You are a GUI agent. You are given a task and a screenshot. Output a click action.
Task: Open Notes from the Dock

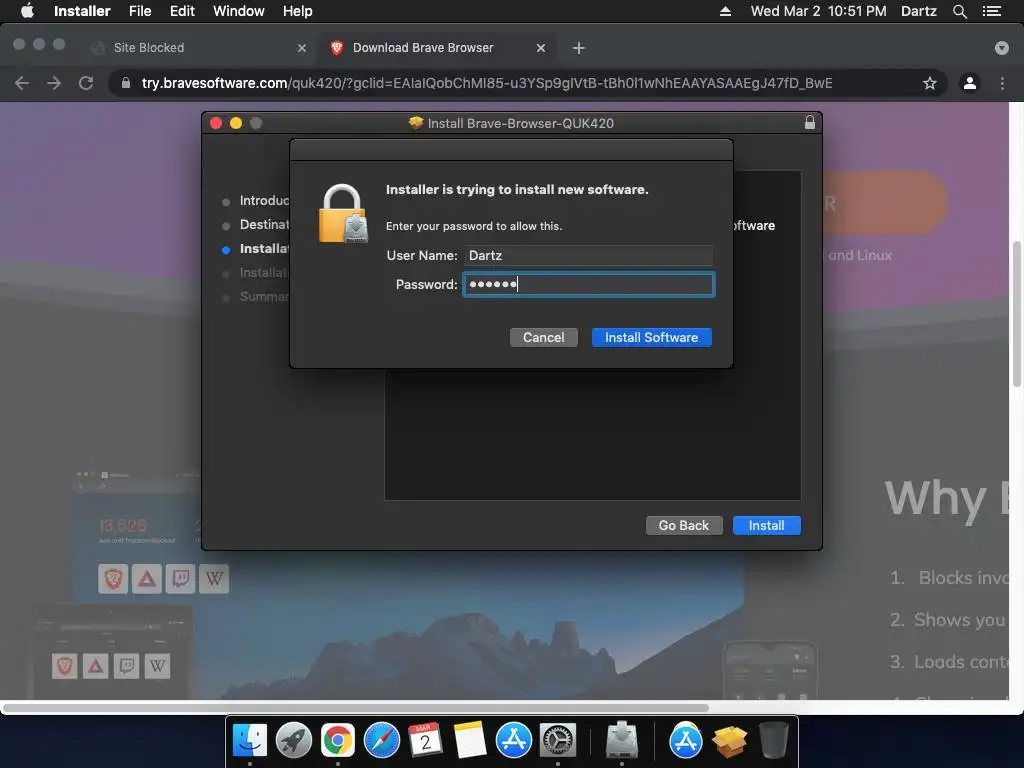(469, 741)
